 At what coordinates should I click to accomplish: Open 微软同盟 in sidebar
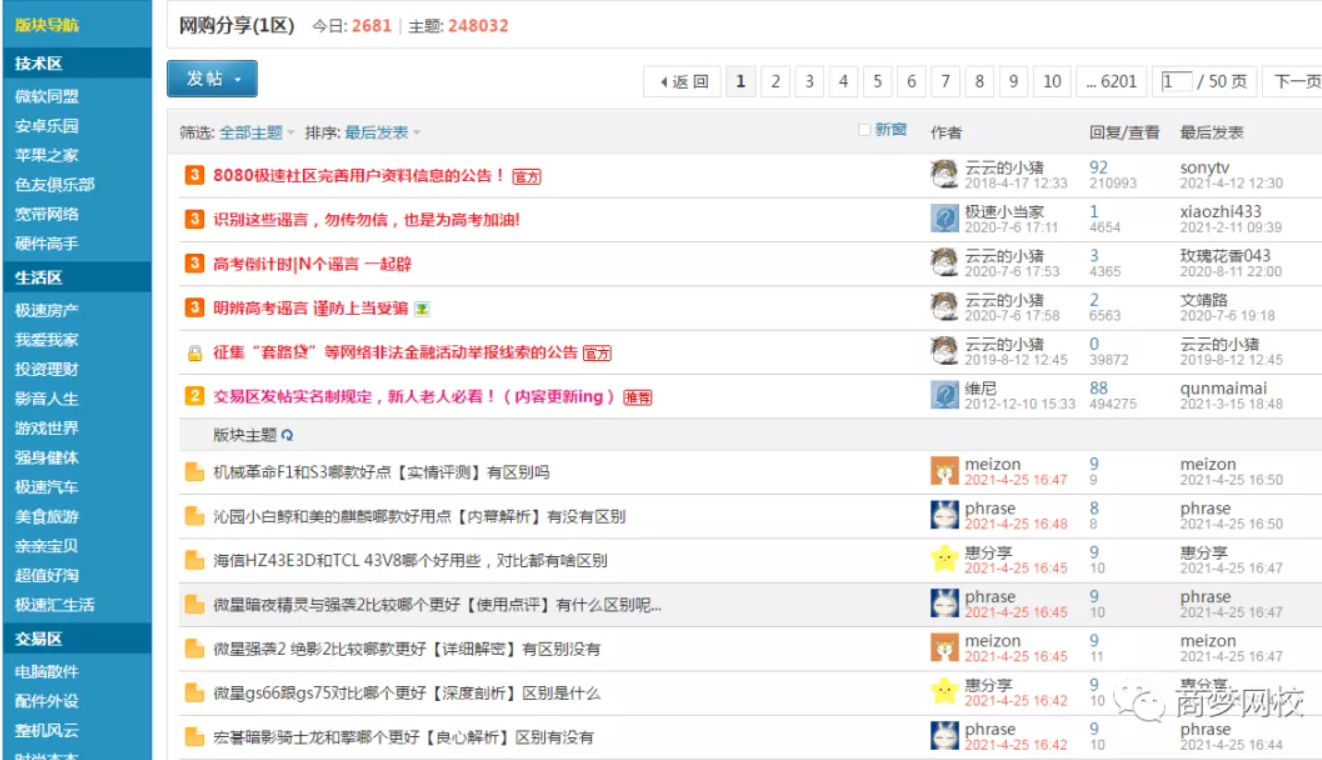tap(47, 97)
